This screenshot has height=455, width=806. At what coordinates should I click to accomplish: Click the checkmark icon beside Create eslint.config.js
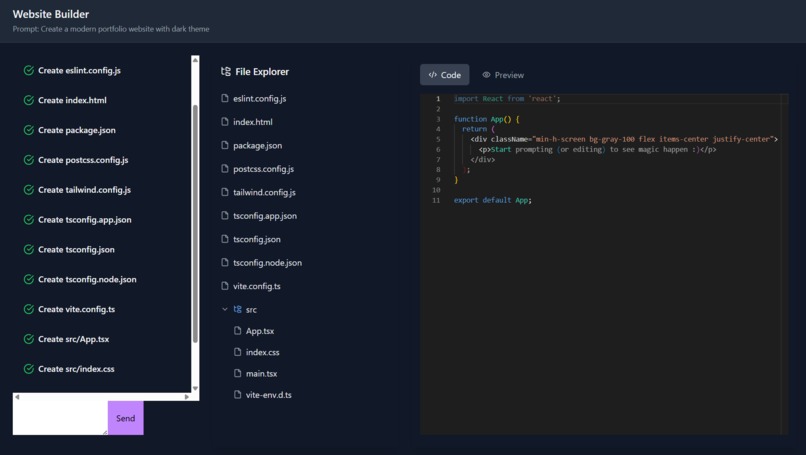pos(29,70)
